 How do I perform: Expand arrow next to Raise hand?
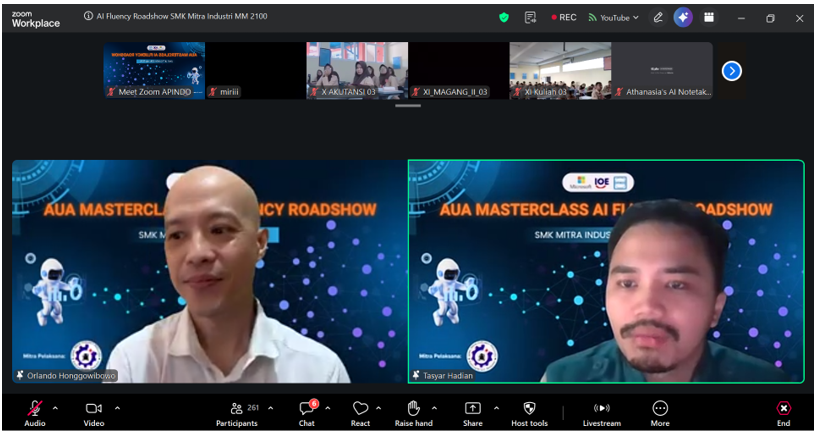(434, 409)
